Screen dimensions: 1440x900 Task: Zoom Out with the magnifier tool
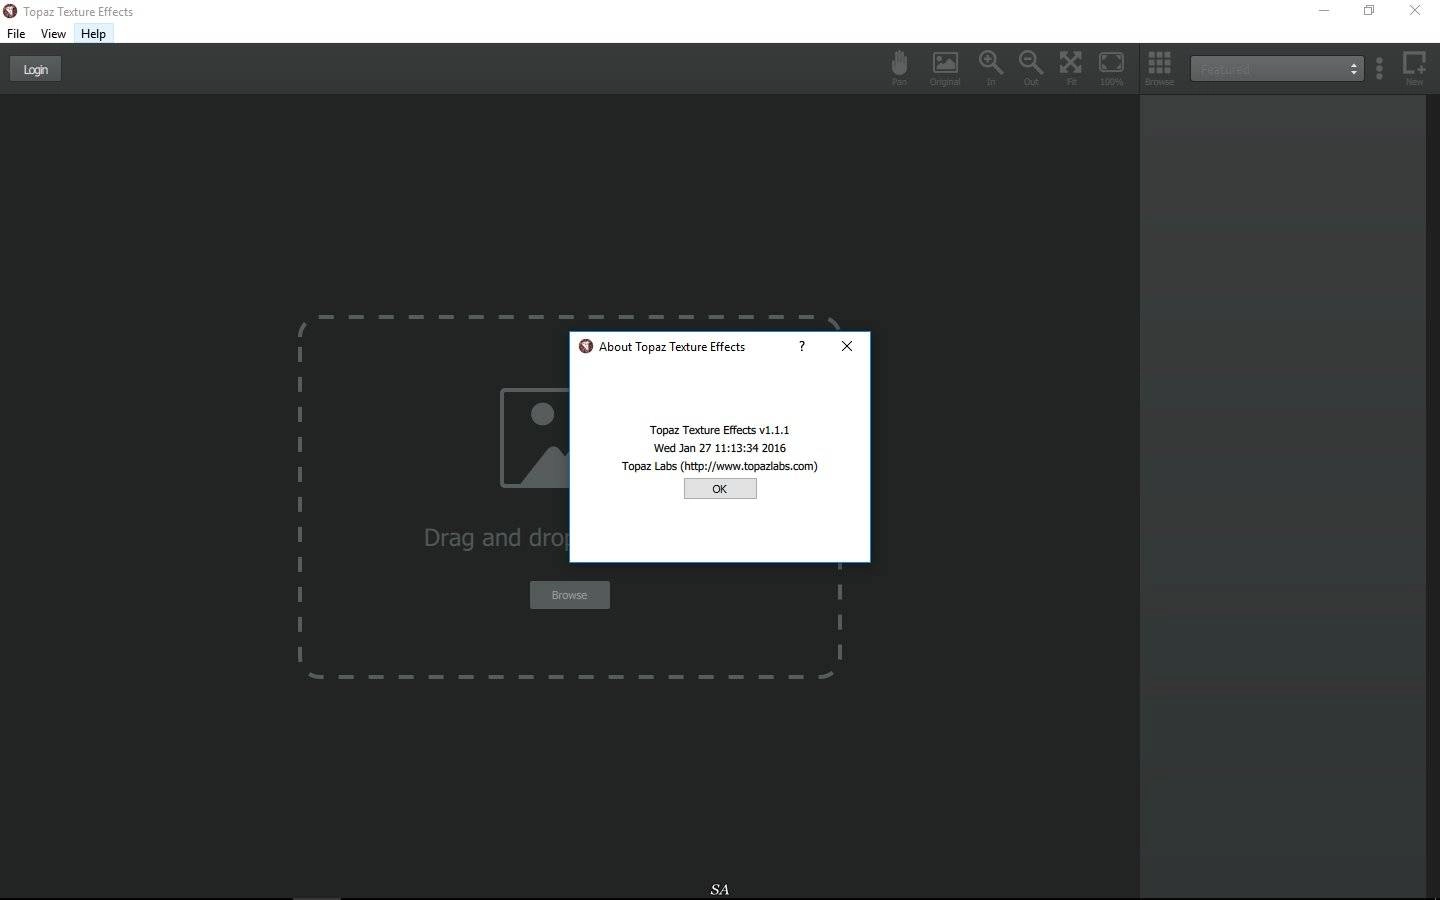1031,68
